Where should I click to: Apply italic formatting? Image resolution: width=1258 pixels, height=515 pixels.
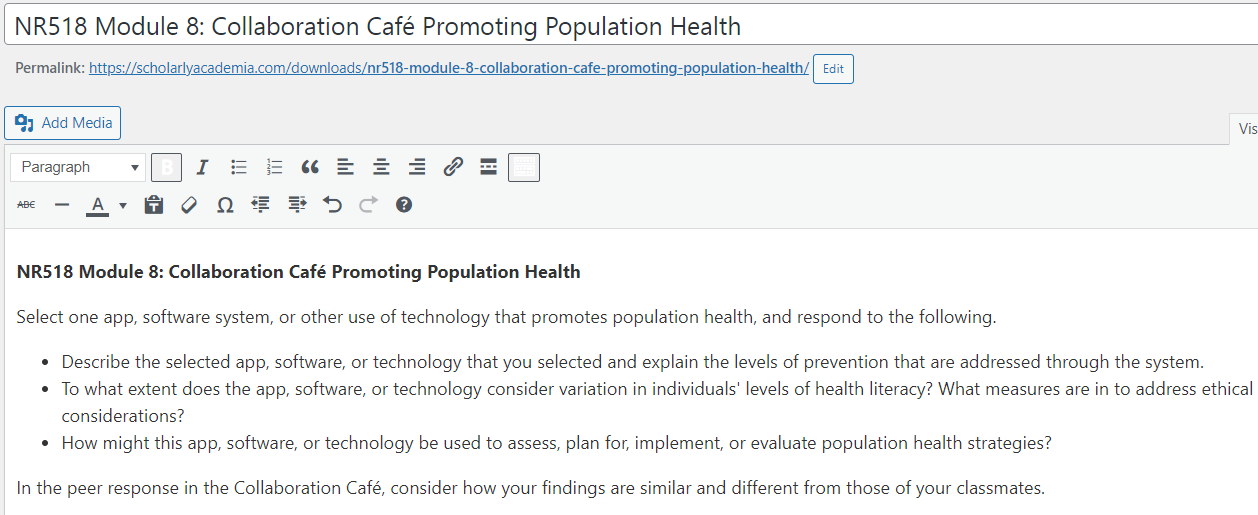[202, 167]
